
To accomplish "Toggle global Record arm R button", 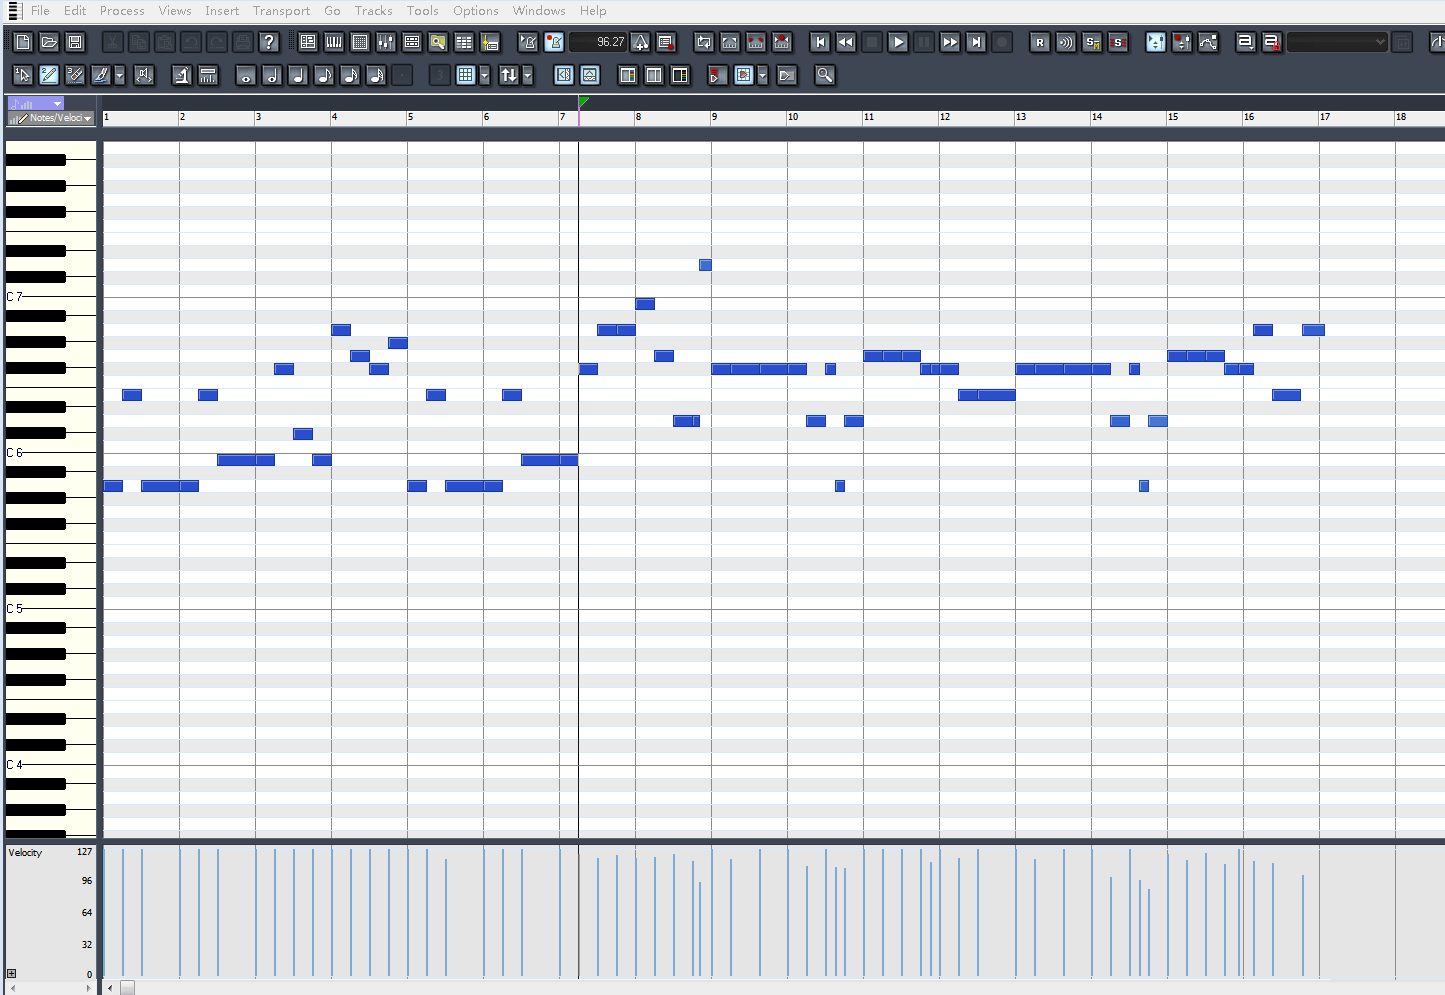I will [x=1040, y=42].
